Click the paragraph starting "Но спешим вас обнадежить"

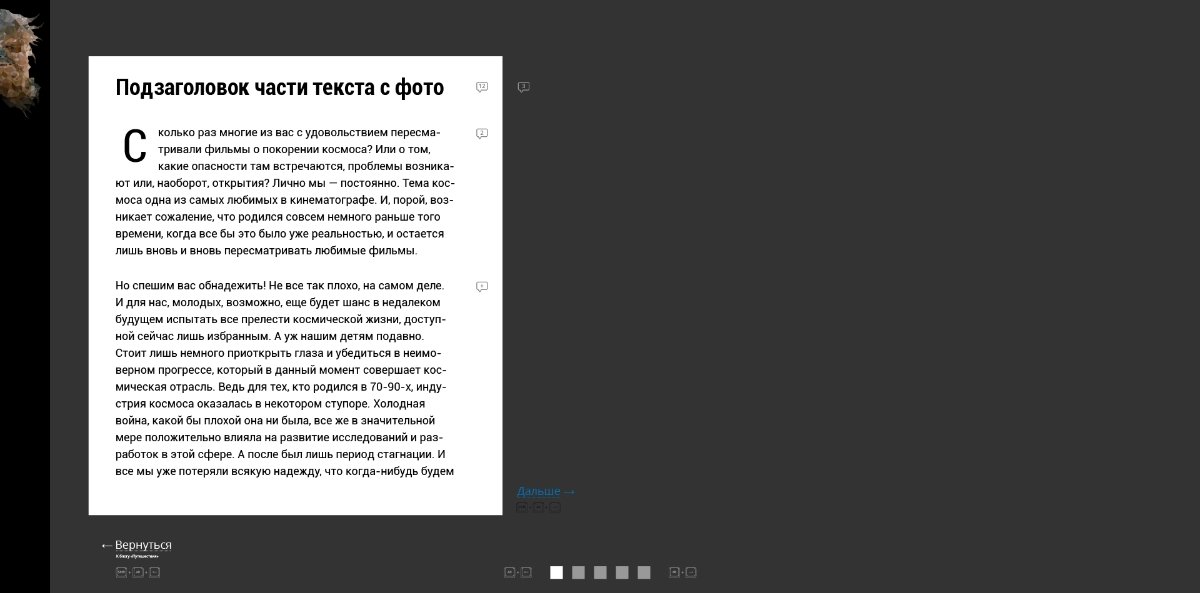click(x=285, y=378)
